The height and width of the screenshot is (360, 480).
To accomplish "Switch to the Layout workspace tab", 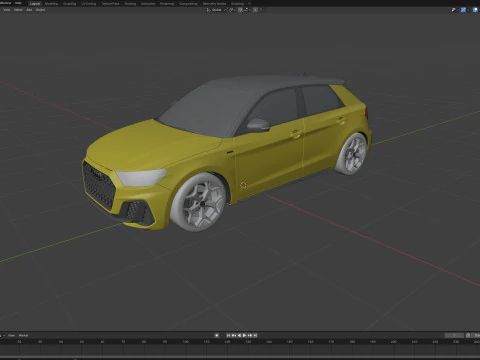I will [x=35, y=4].
